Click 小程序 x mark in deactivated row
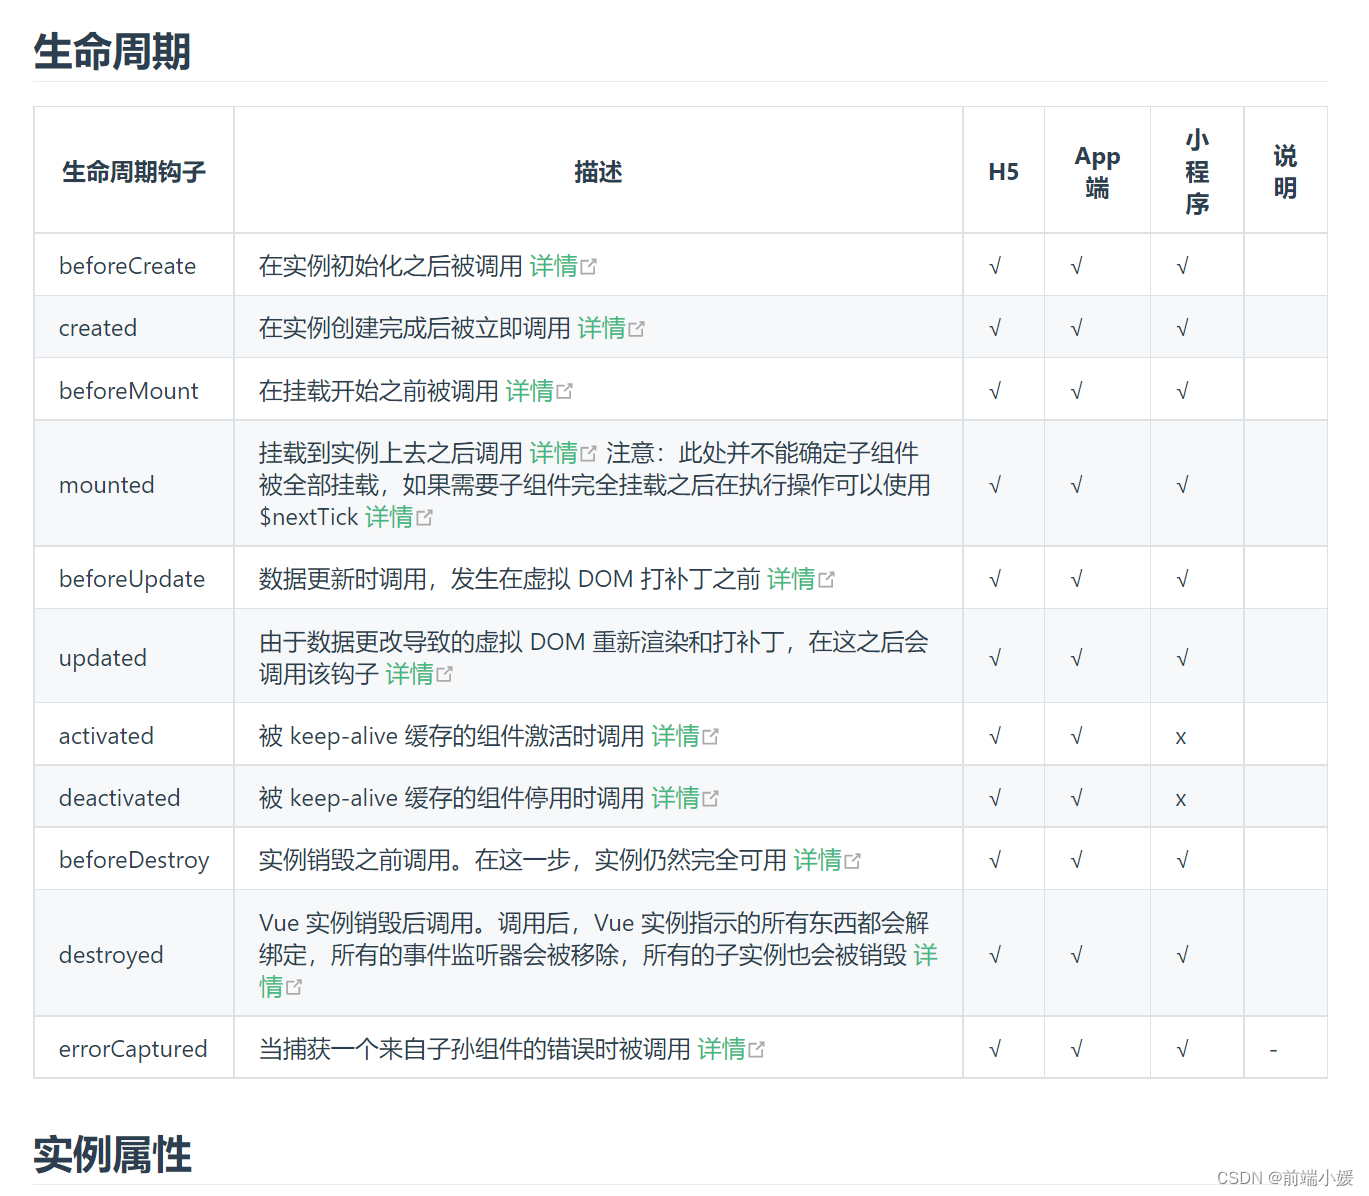The height and width of the screenshot is (1196, 1369). 1181,799
